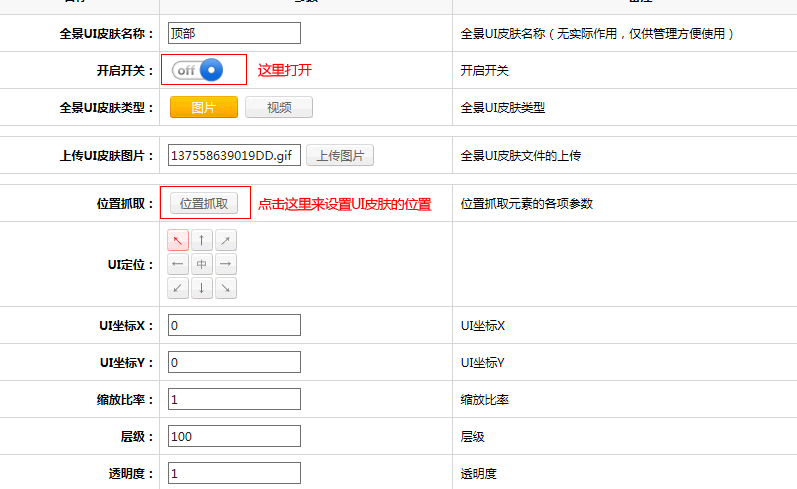The width and height of the screenshot is (797, 489).
Task: Click the uploaded file name field
Action: click(x=234, y=156)
